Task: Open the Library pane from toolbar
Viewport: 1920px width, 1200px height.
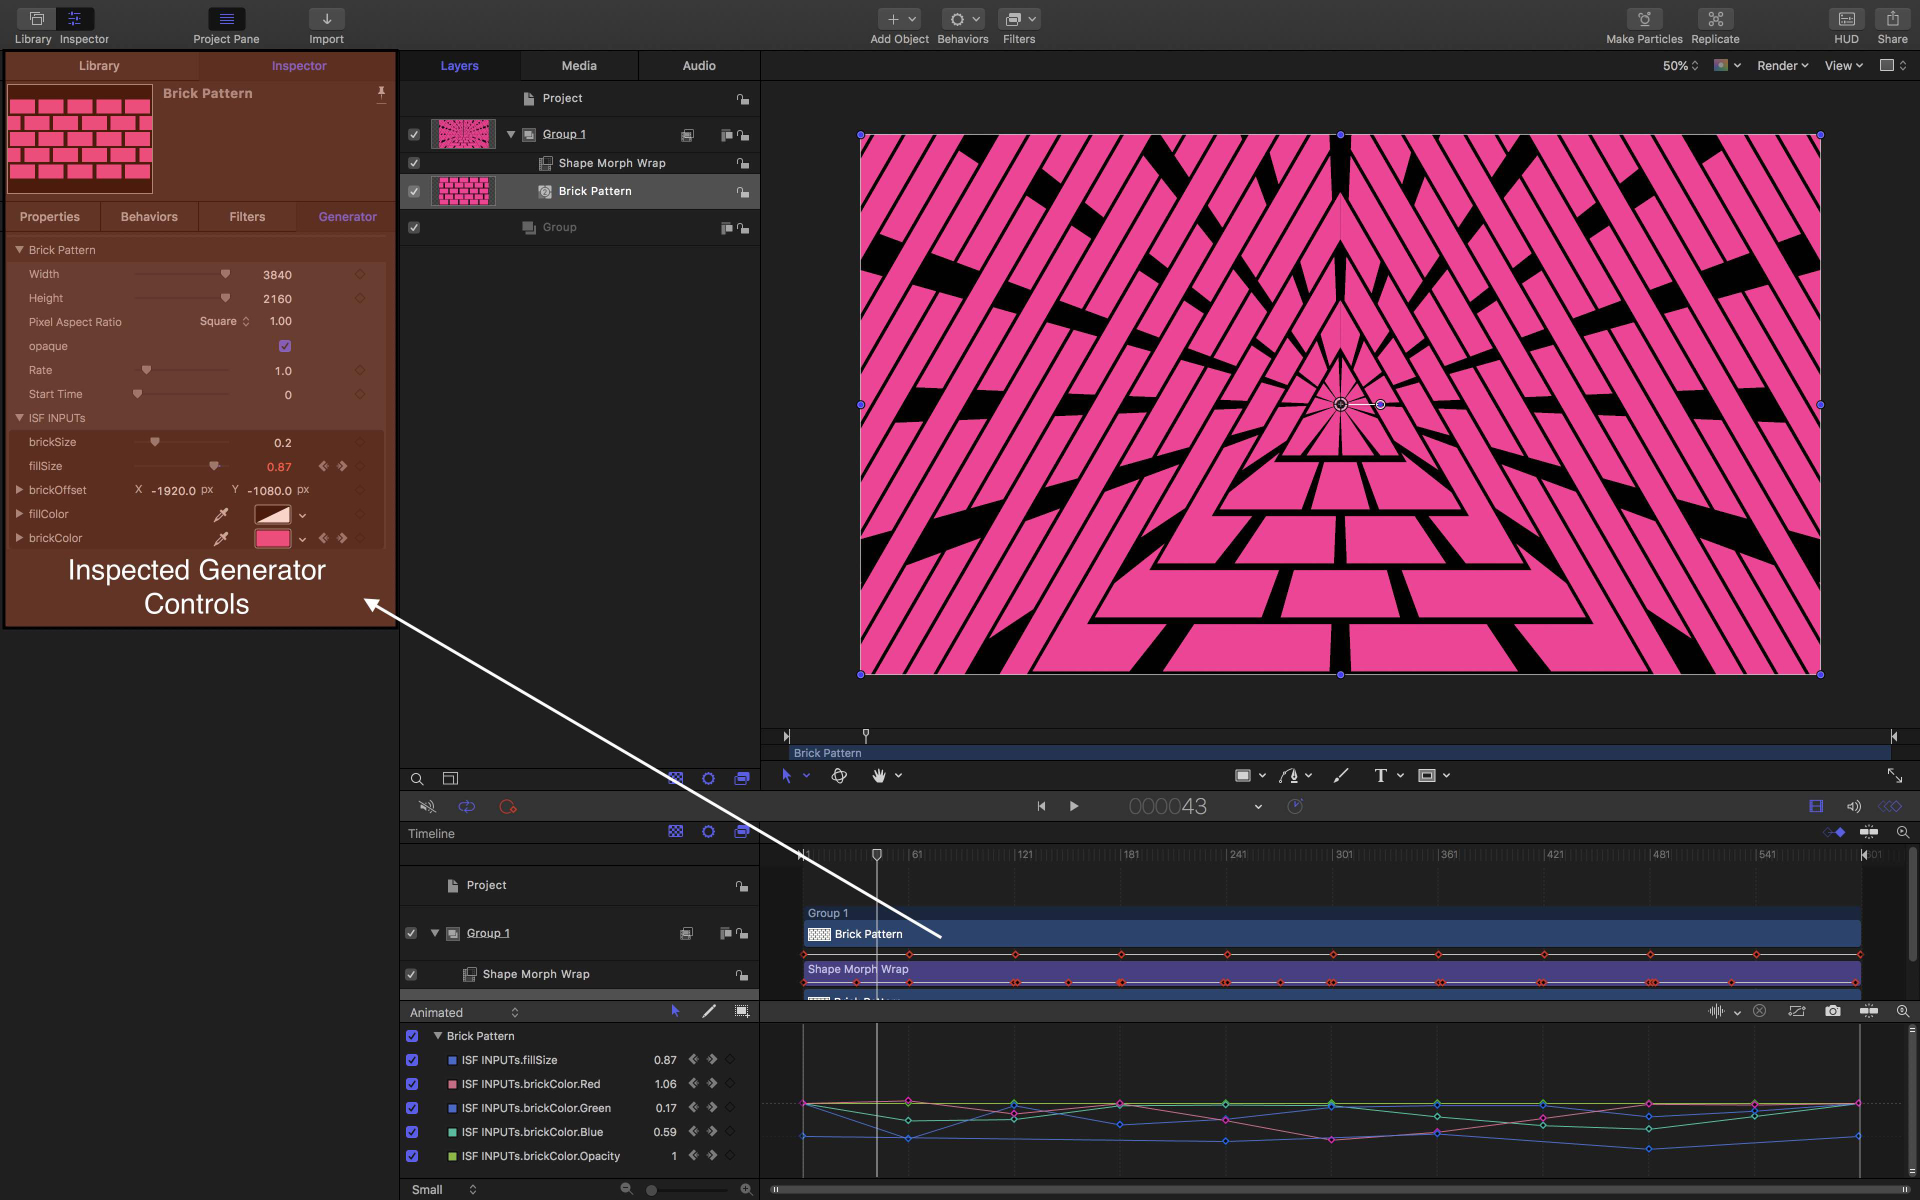Action: [35, 19]
